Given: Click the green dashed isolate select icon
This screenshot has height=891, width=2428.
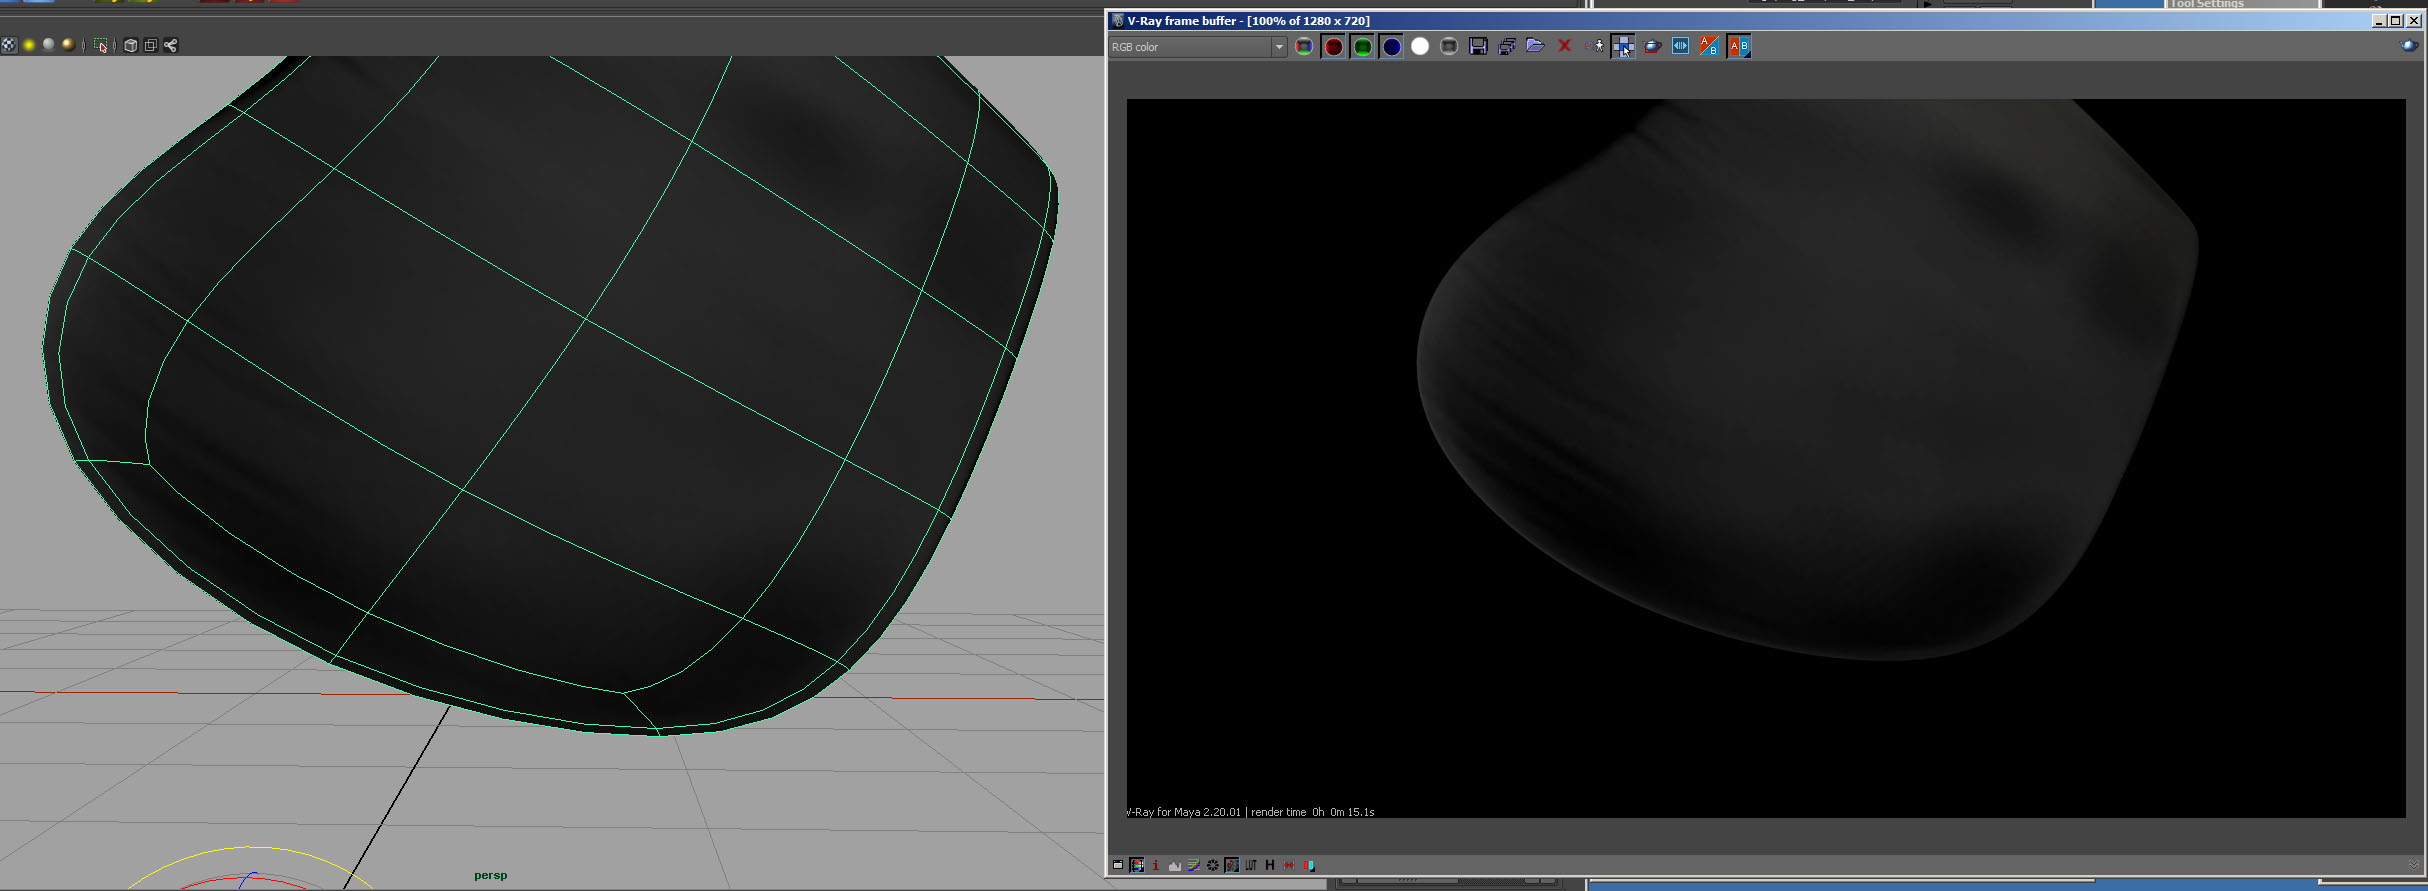Looking at the screenshot, I should 101,45.
